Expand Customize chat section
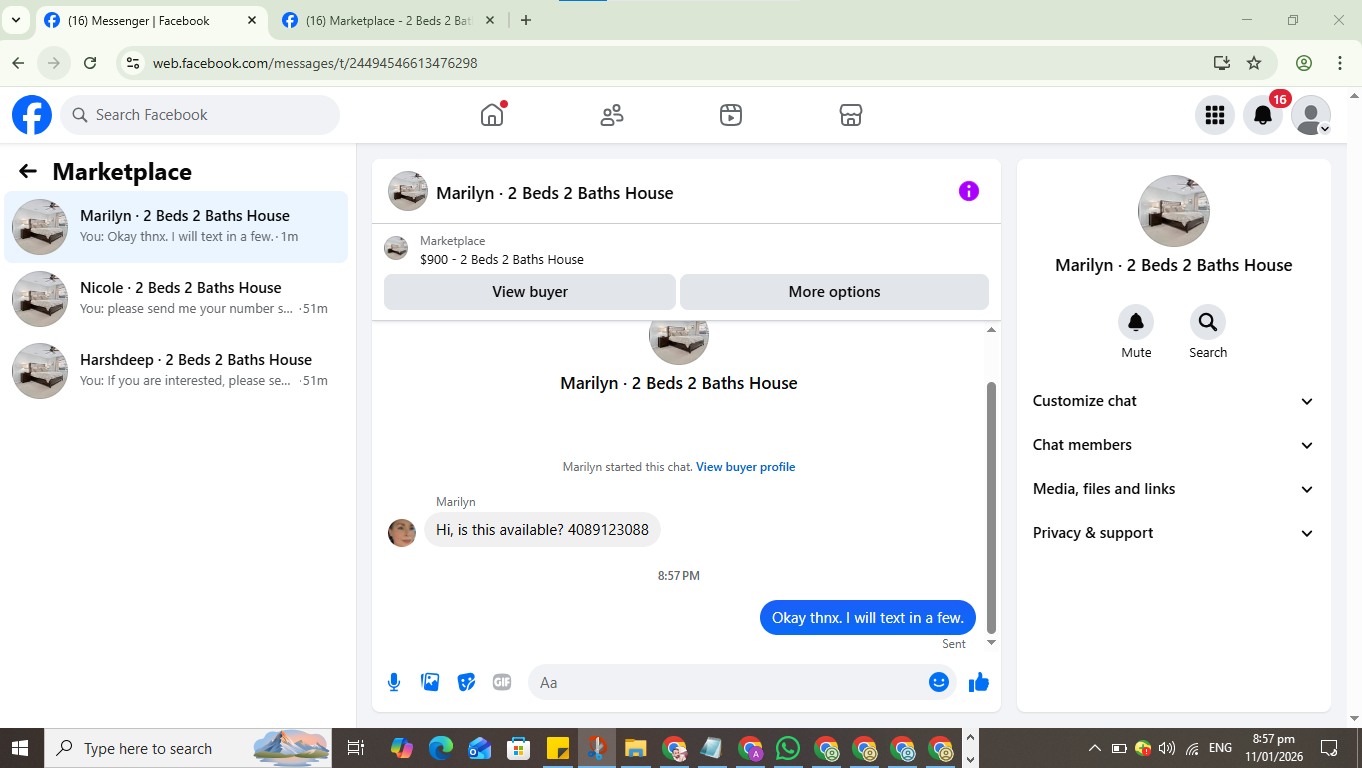1362x768 pixels. pos(1174,401)
